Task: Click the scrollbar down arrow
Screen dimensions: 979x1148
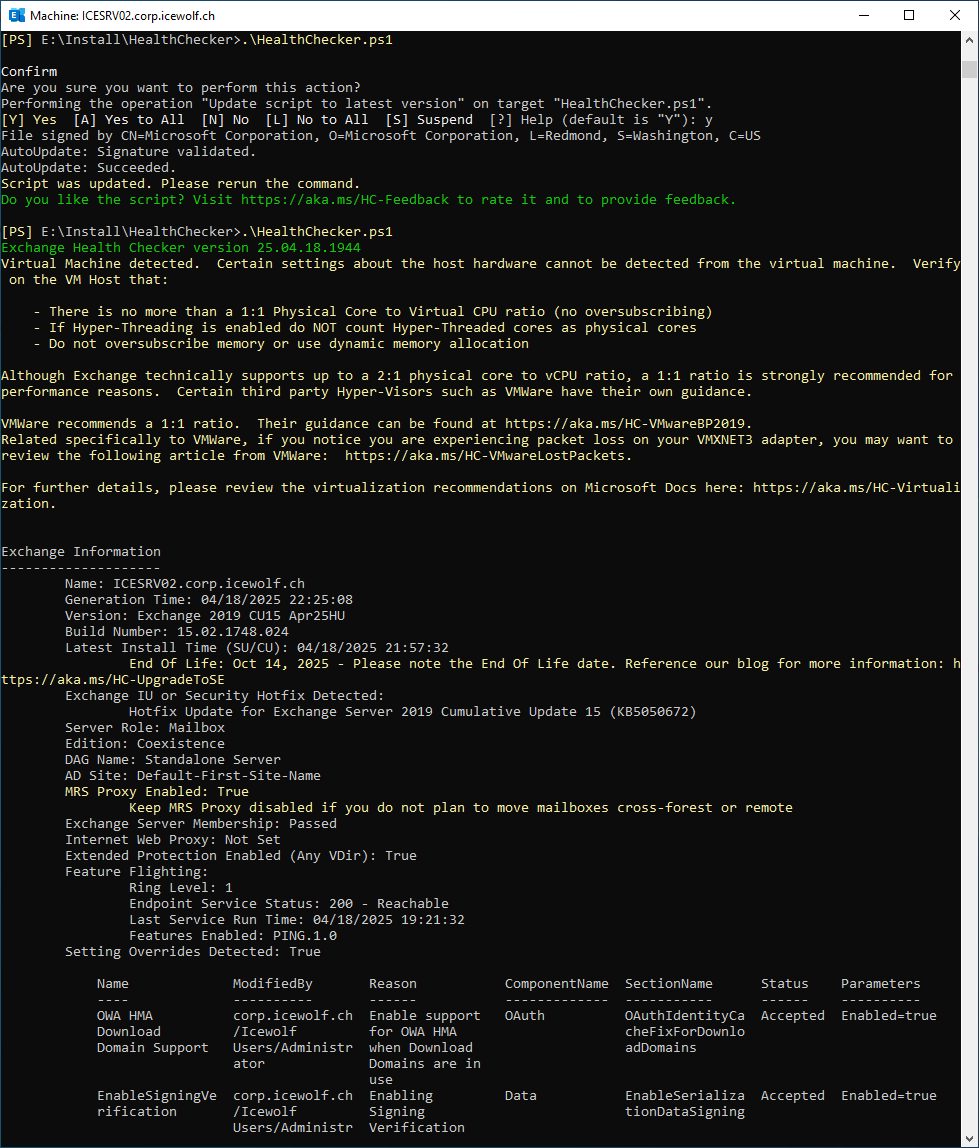Action: [969, 1138]
